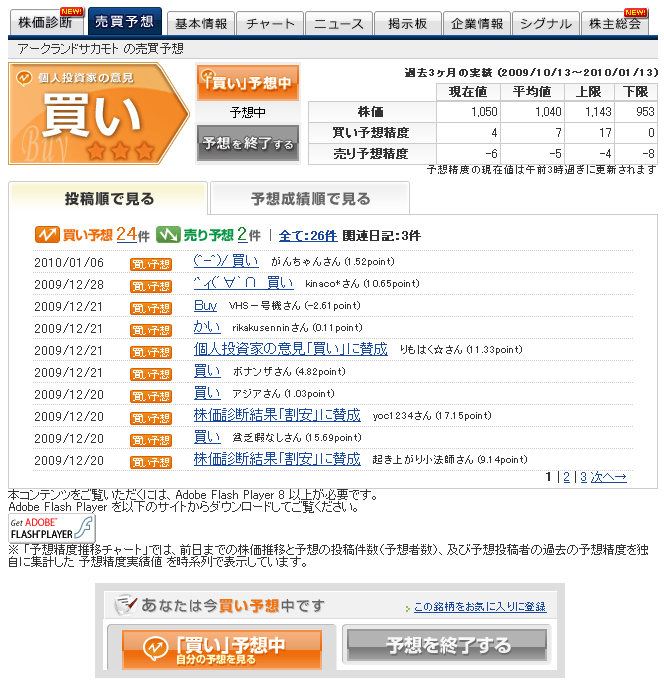This screenshot has height=685, width=664.
Task: Click 買い予想 badge beside 2009/12/28 post
Action: pos(151,285)
